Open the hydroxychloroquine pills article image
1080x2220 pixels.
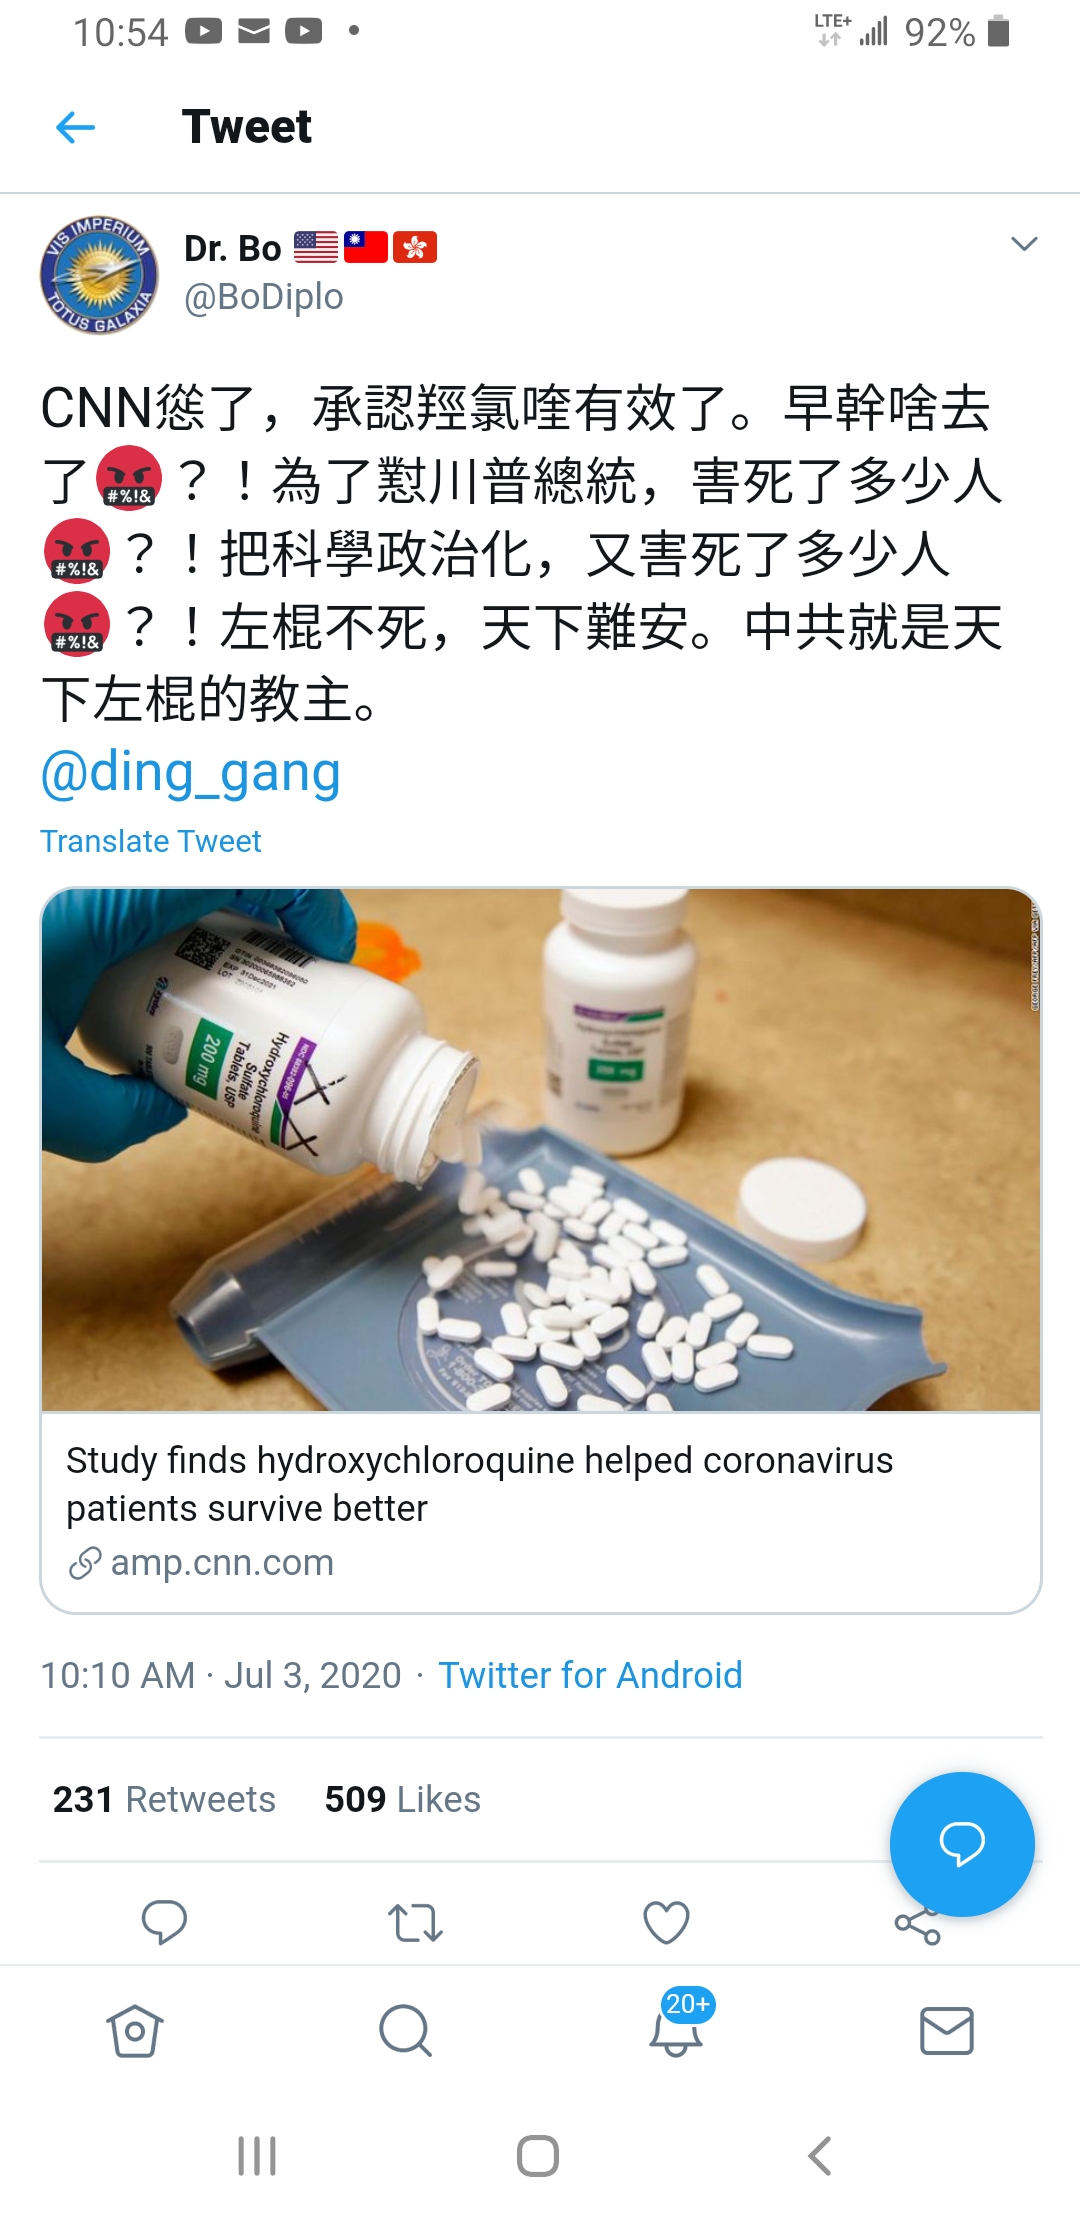[541, 1149]
